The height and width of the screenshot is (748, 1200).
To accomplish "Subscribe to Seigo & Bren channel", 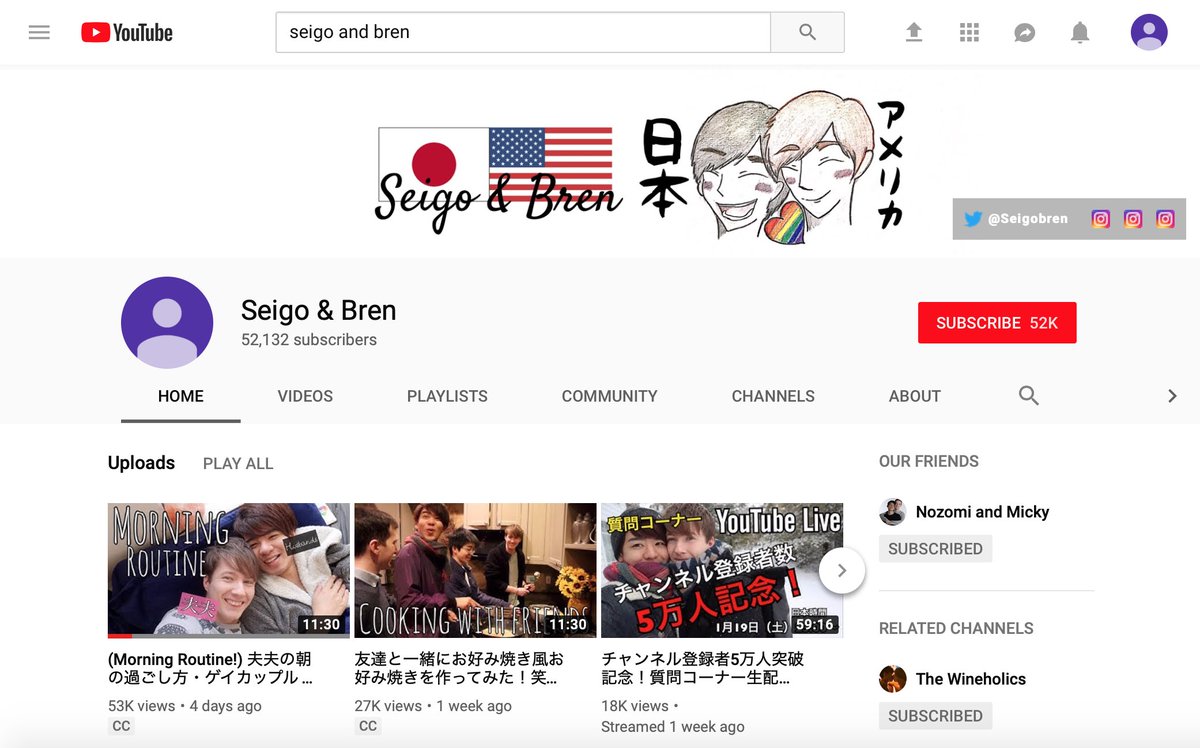I will 997,323.
